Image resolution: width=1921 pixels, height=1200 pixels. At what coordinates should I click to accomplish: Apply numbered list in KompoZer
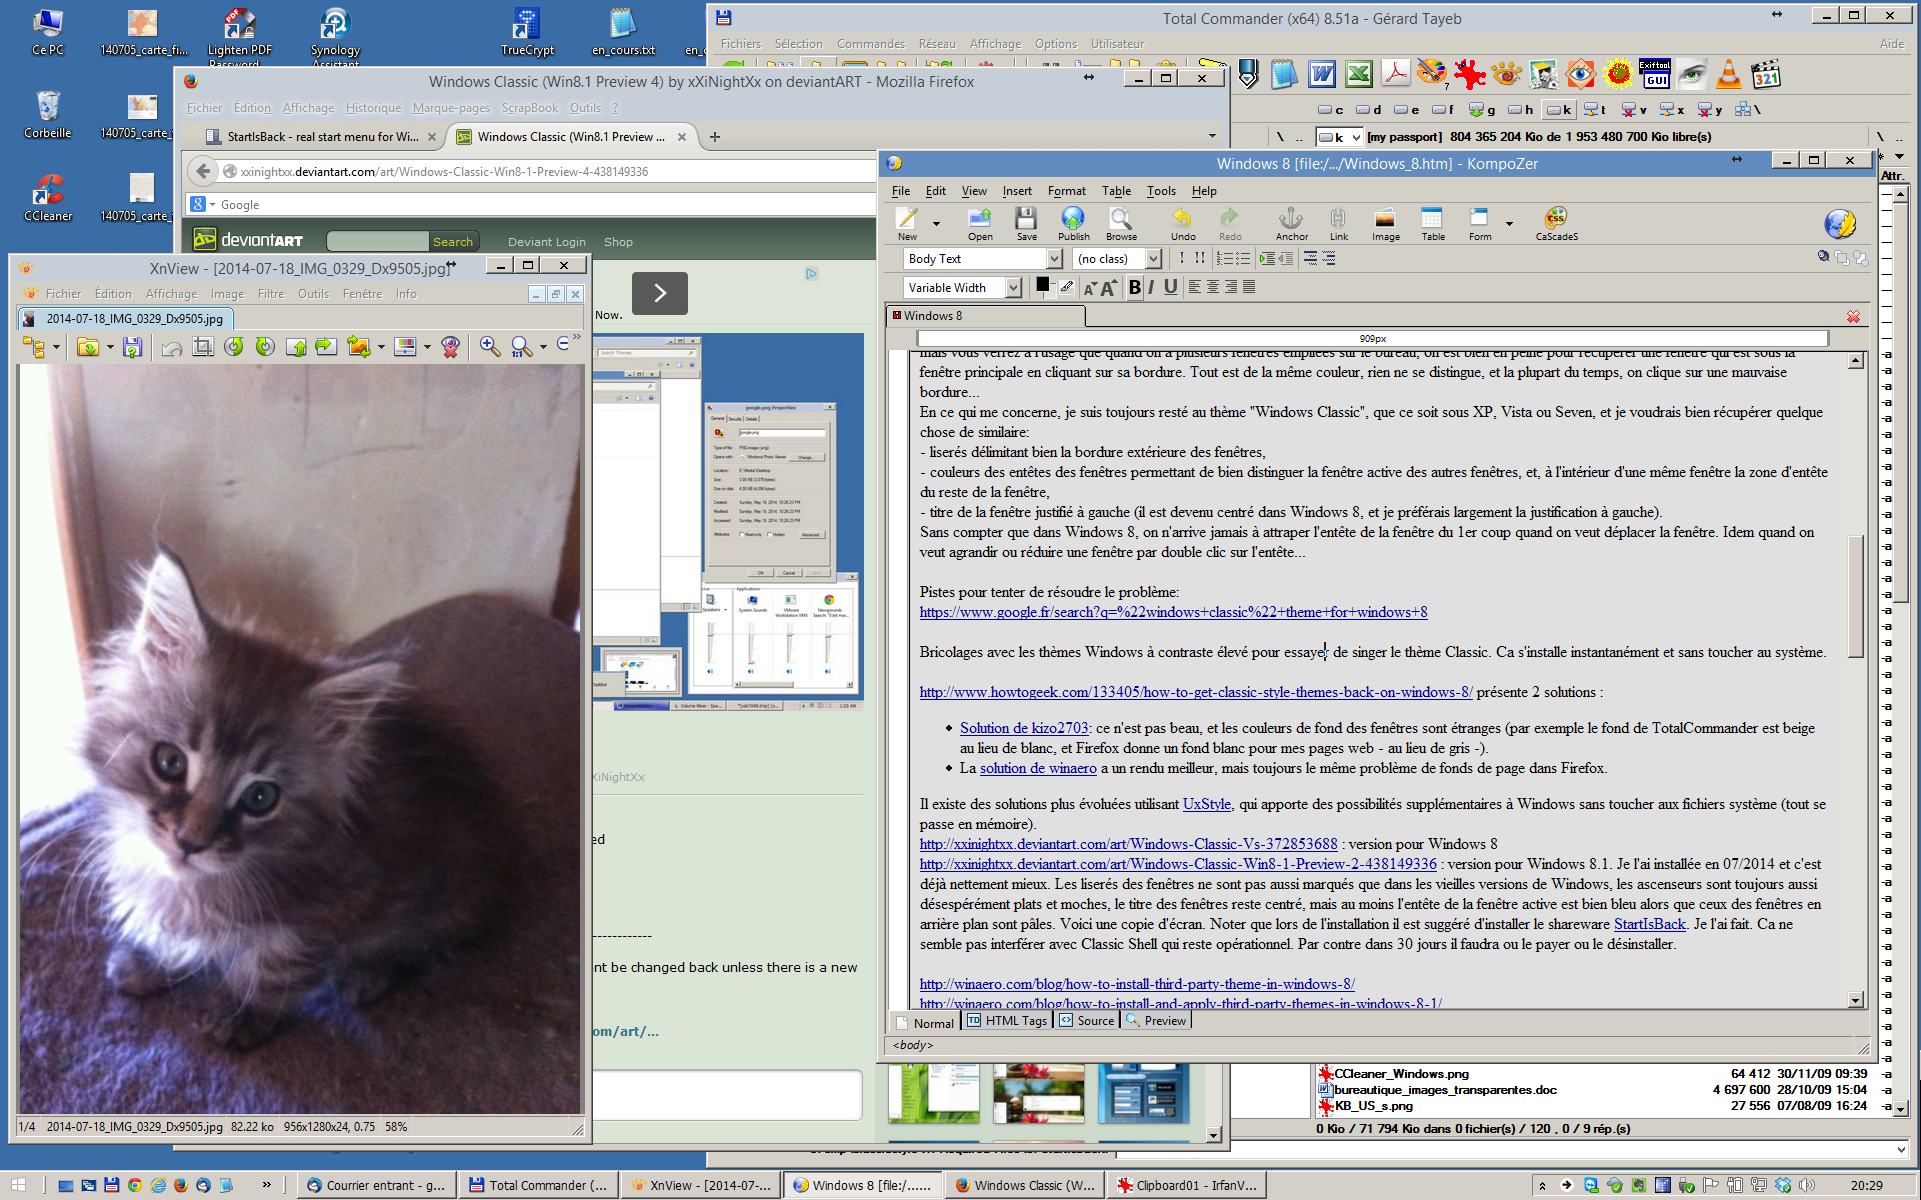1224,258
